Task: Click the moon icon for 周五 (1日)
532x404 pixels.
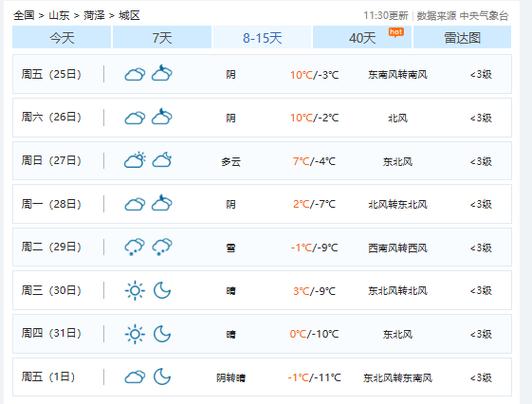Action: 162,377
